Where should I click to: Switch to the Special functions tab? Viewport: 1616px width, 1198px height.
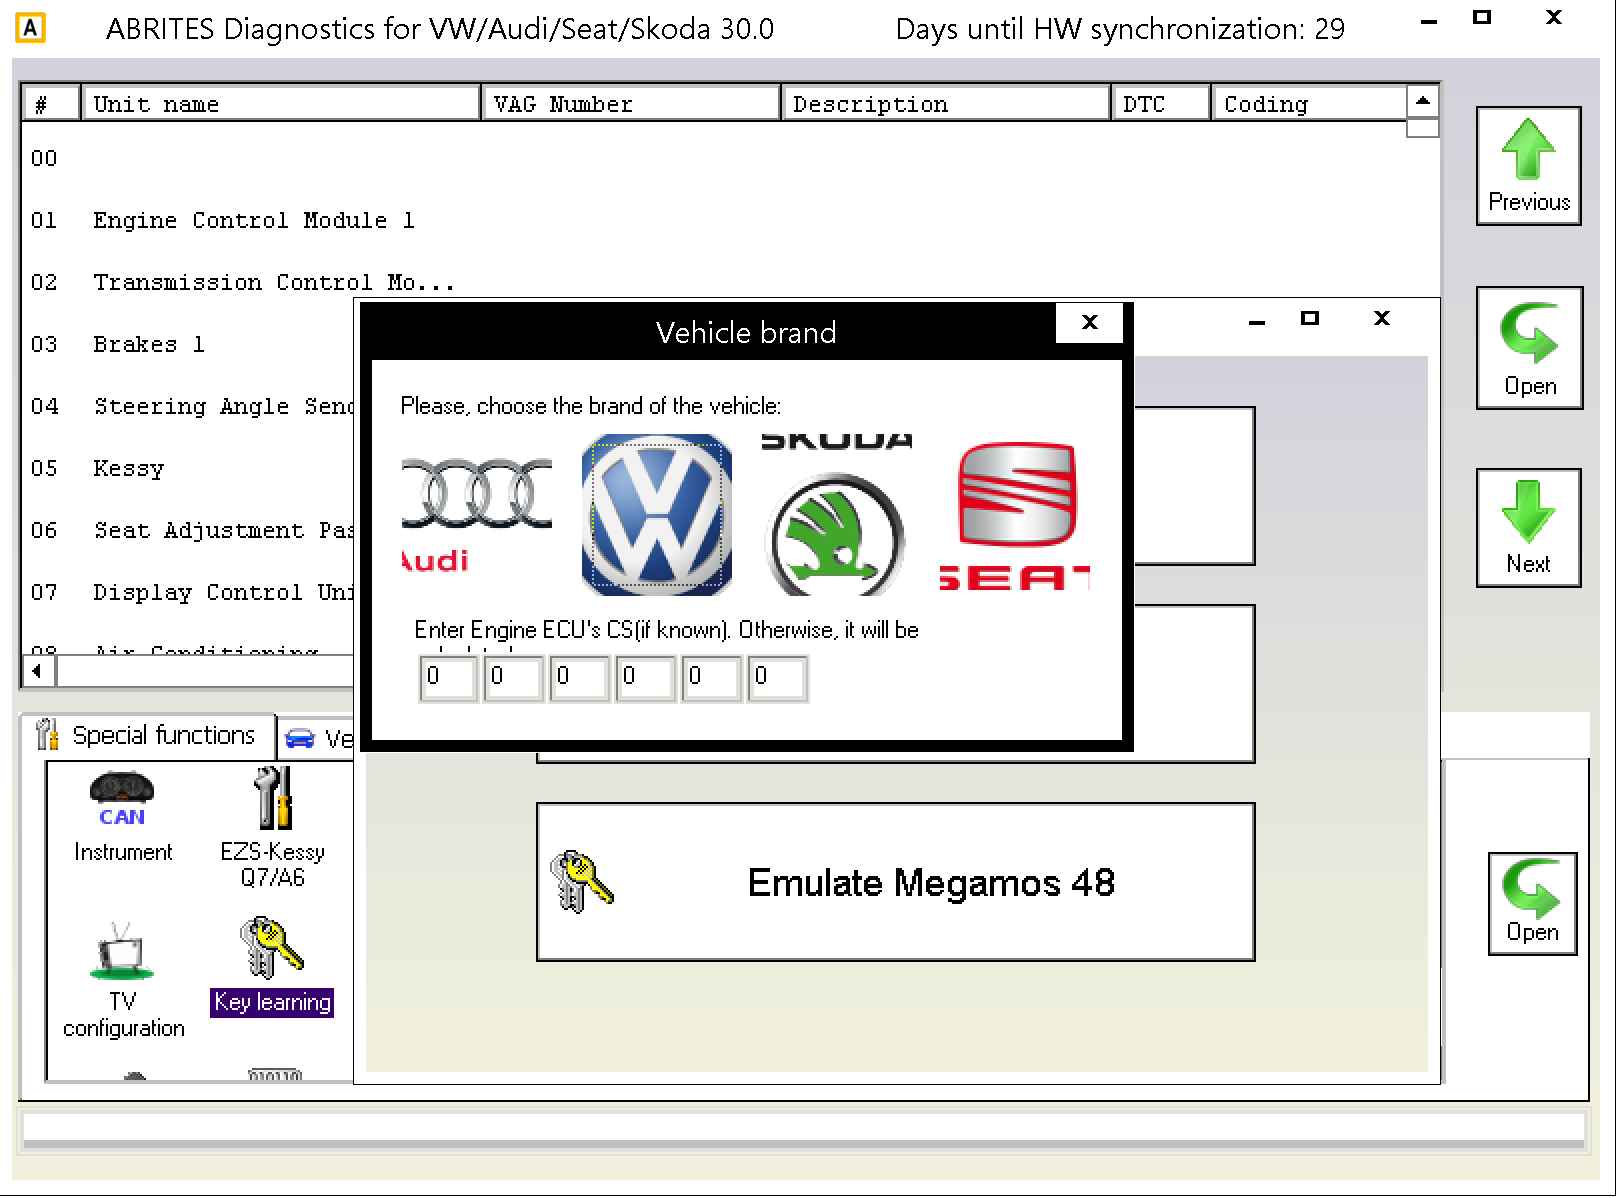(147, 736)
